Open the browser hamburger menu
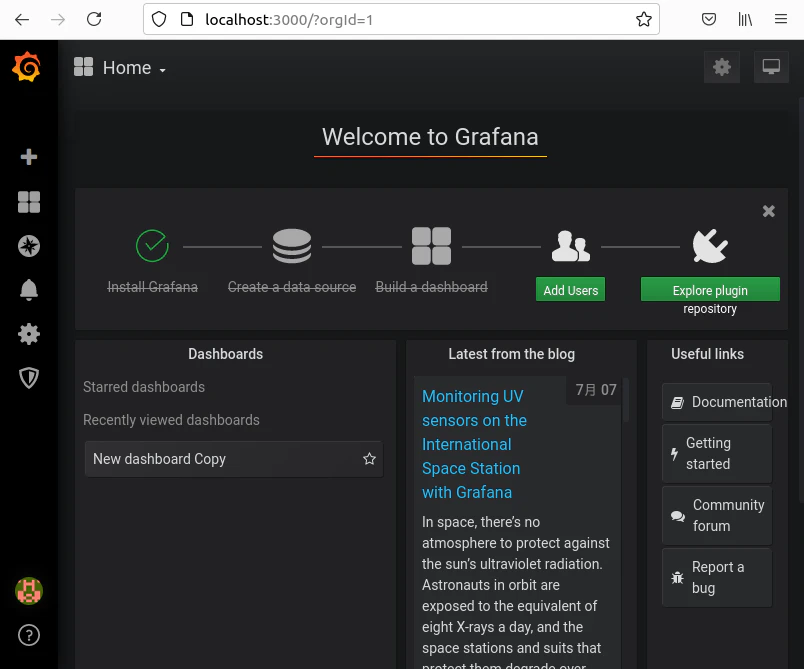Image resolution: width=804 pixels, height=669 pixels. [781, 19]
